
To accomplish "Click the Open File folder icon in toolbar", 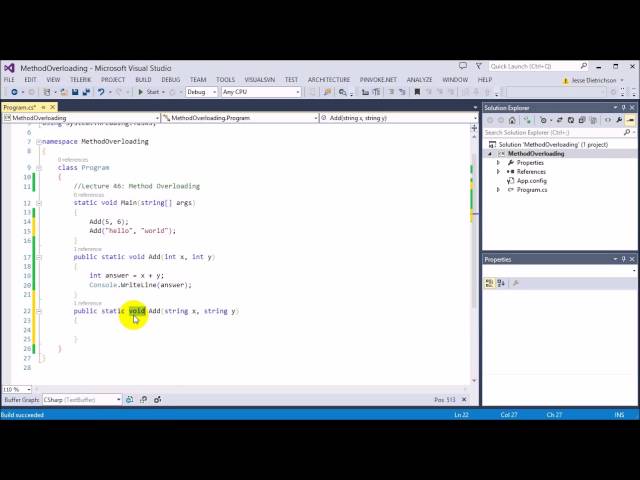I will click(64, 92).
